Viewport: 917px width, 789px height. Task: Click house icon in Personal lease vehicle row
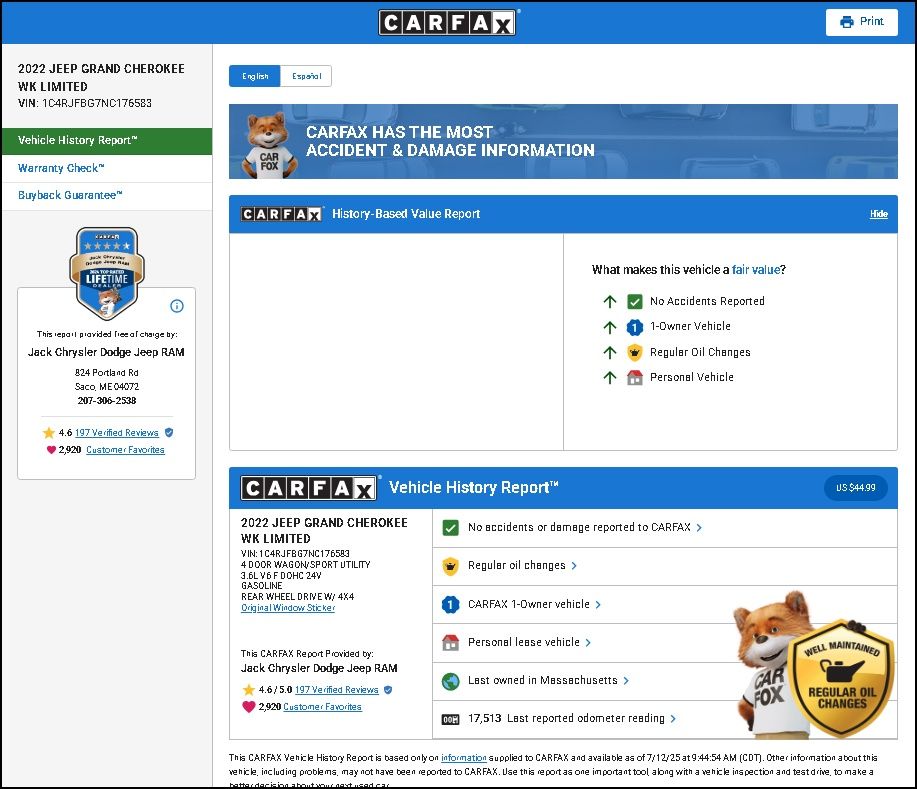pyautogui.click(x=450, y=642)
